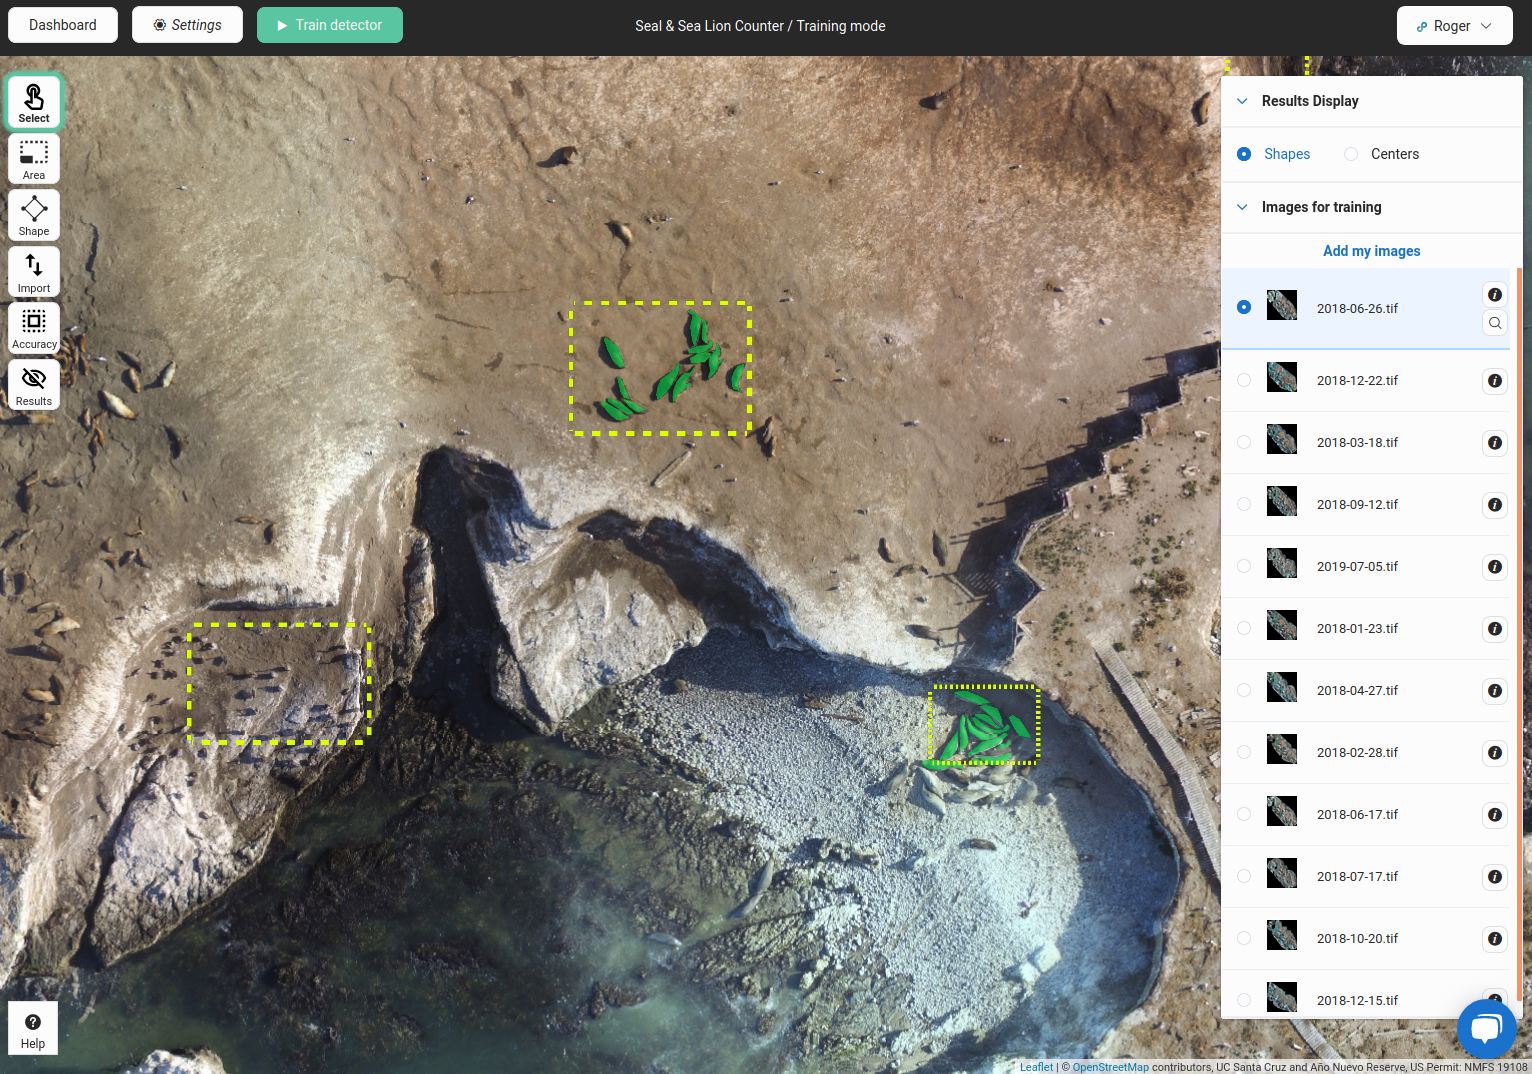
Task: Choose the Area drawing tool
Action: [x=34, y=159]
